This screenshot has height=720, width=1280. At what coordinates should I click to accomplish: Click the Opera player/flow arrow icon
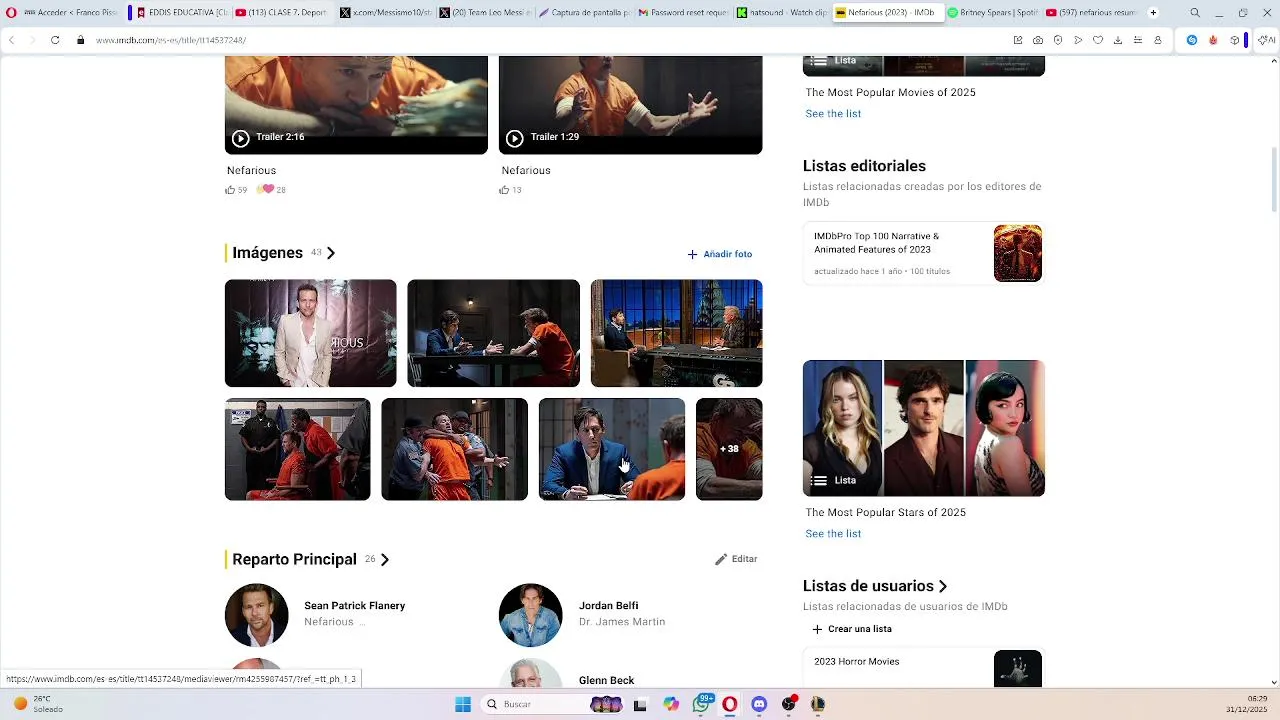point(1078,40)
